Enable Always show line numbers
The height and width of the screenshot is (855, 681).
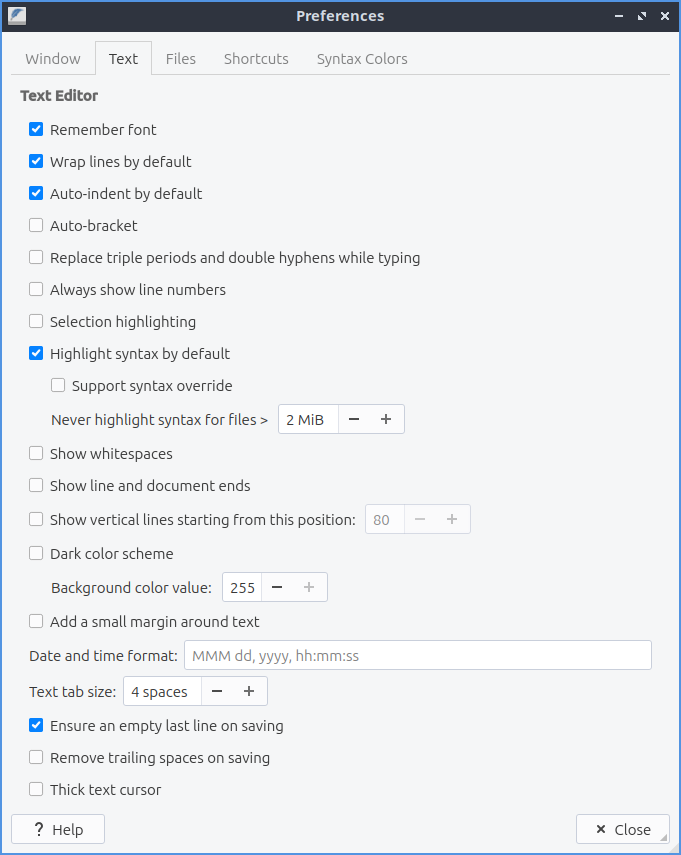pyautogui.click(x=37, y=290)
